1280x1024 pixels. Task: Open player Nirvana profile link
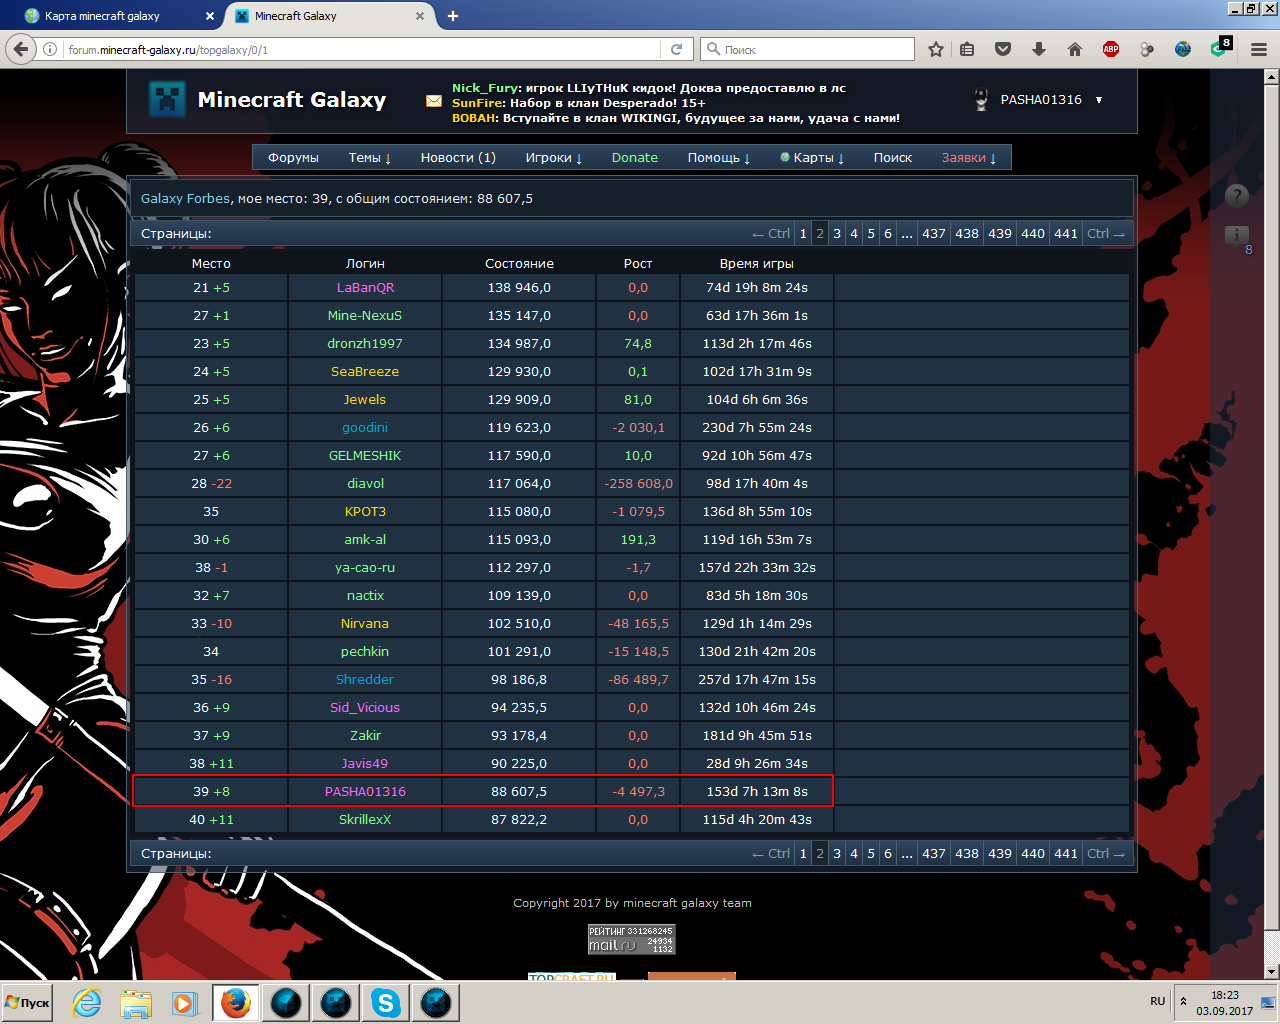[365, 624]
